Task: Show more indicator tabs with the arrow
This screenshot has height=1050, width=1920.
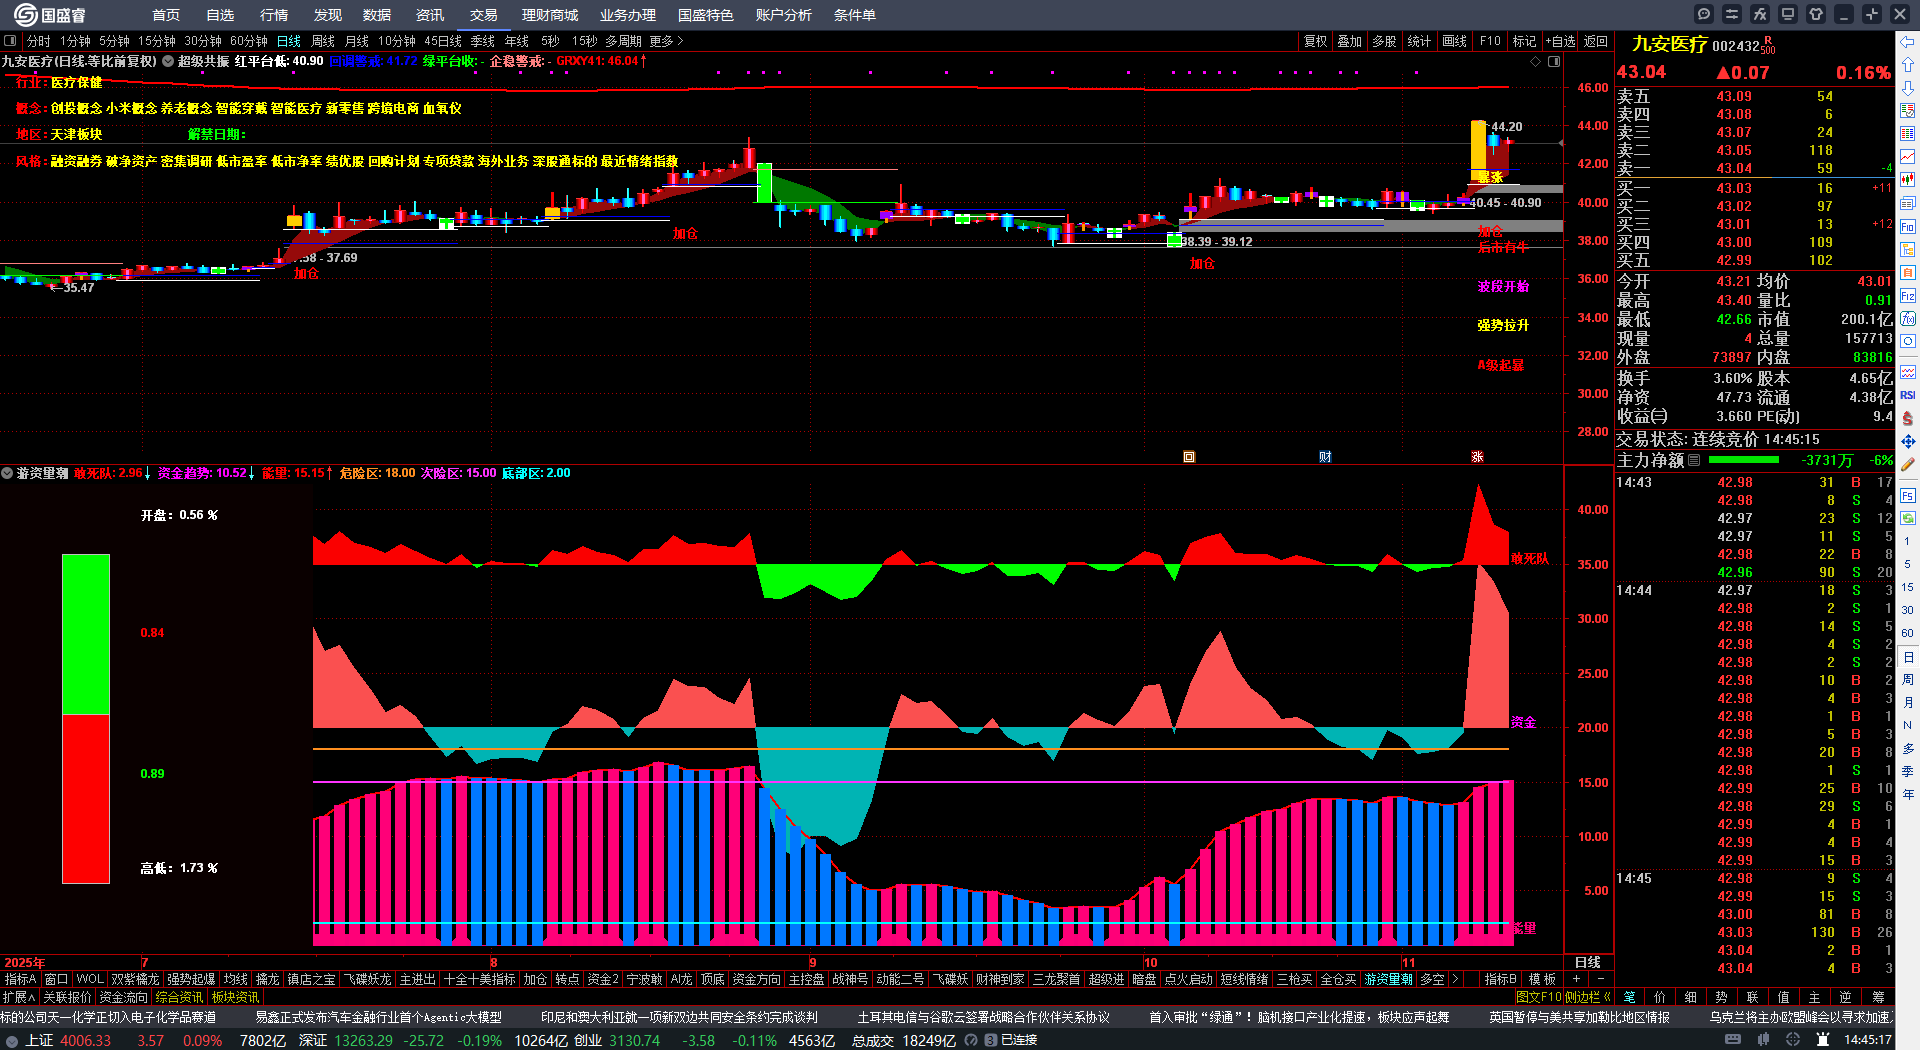Action: point(1455,979)
